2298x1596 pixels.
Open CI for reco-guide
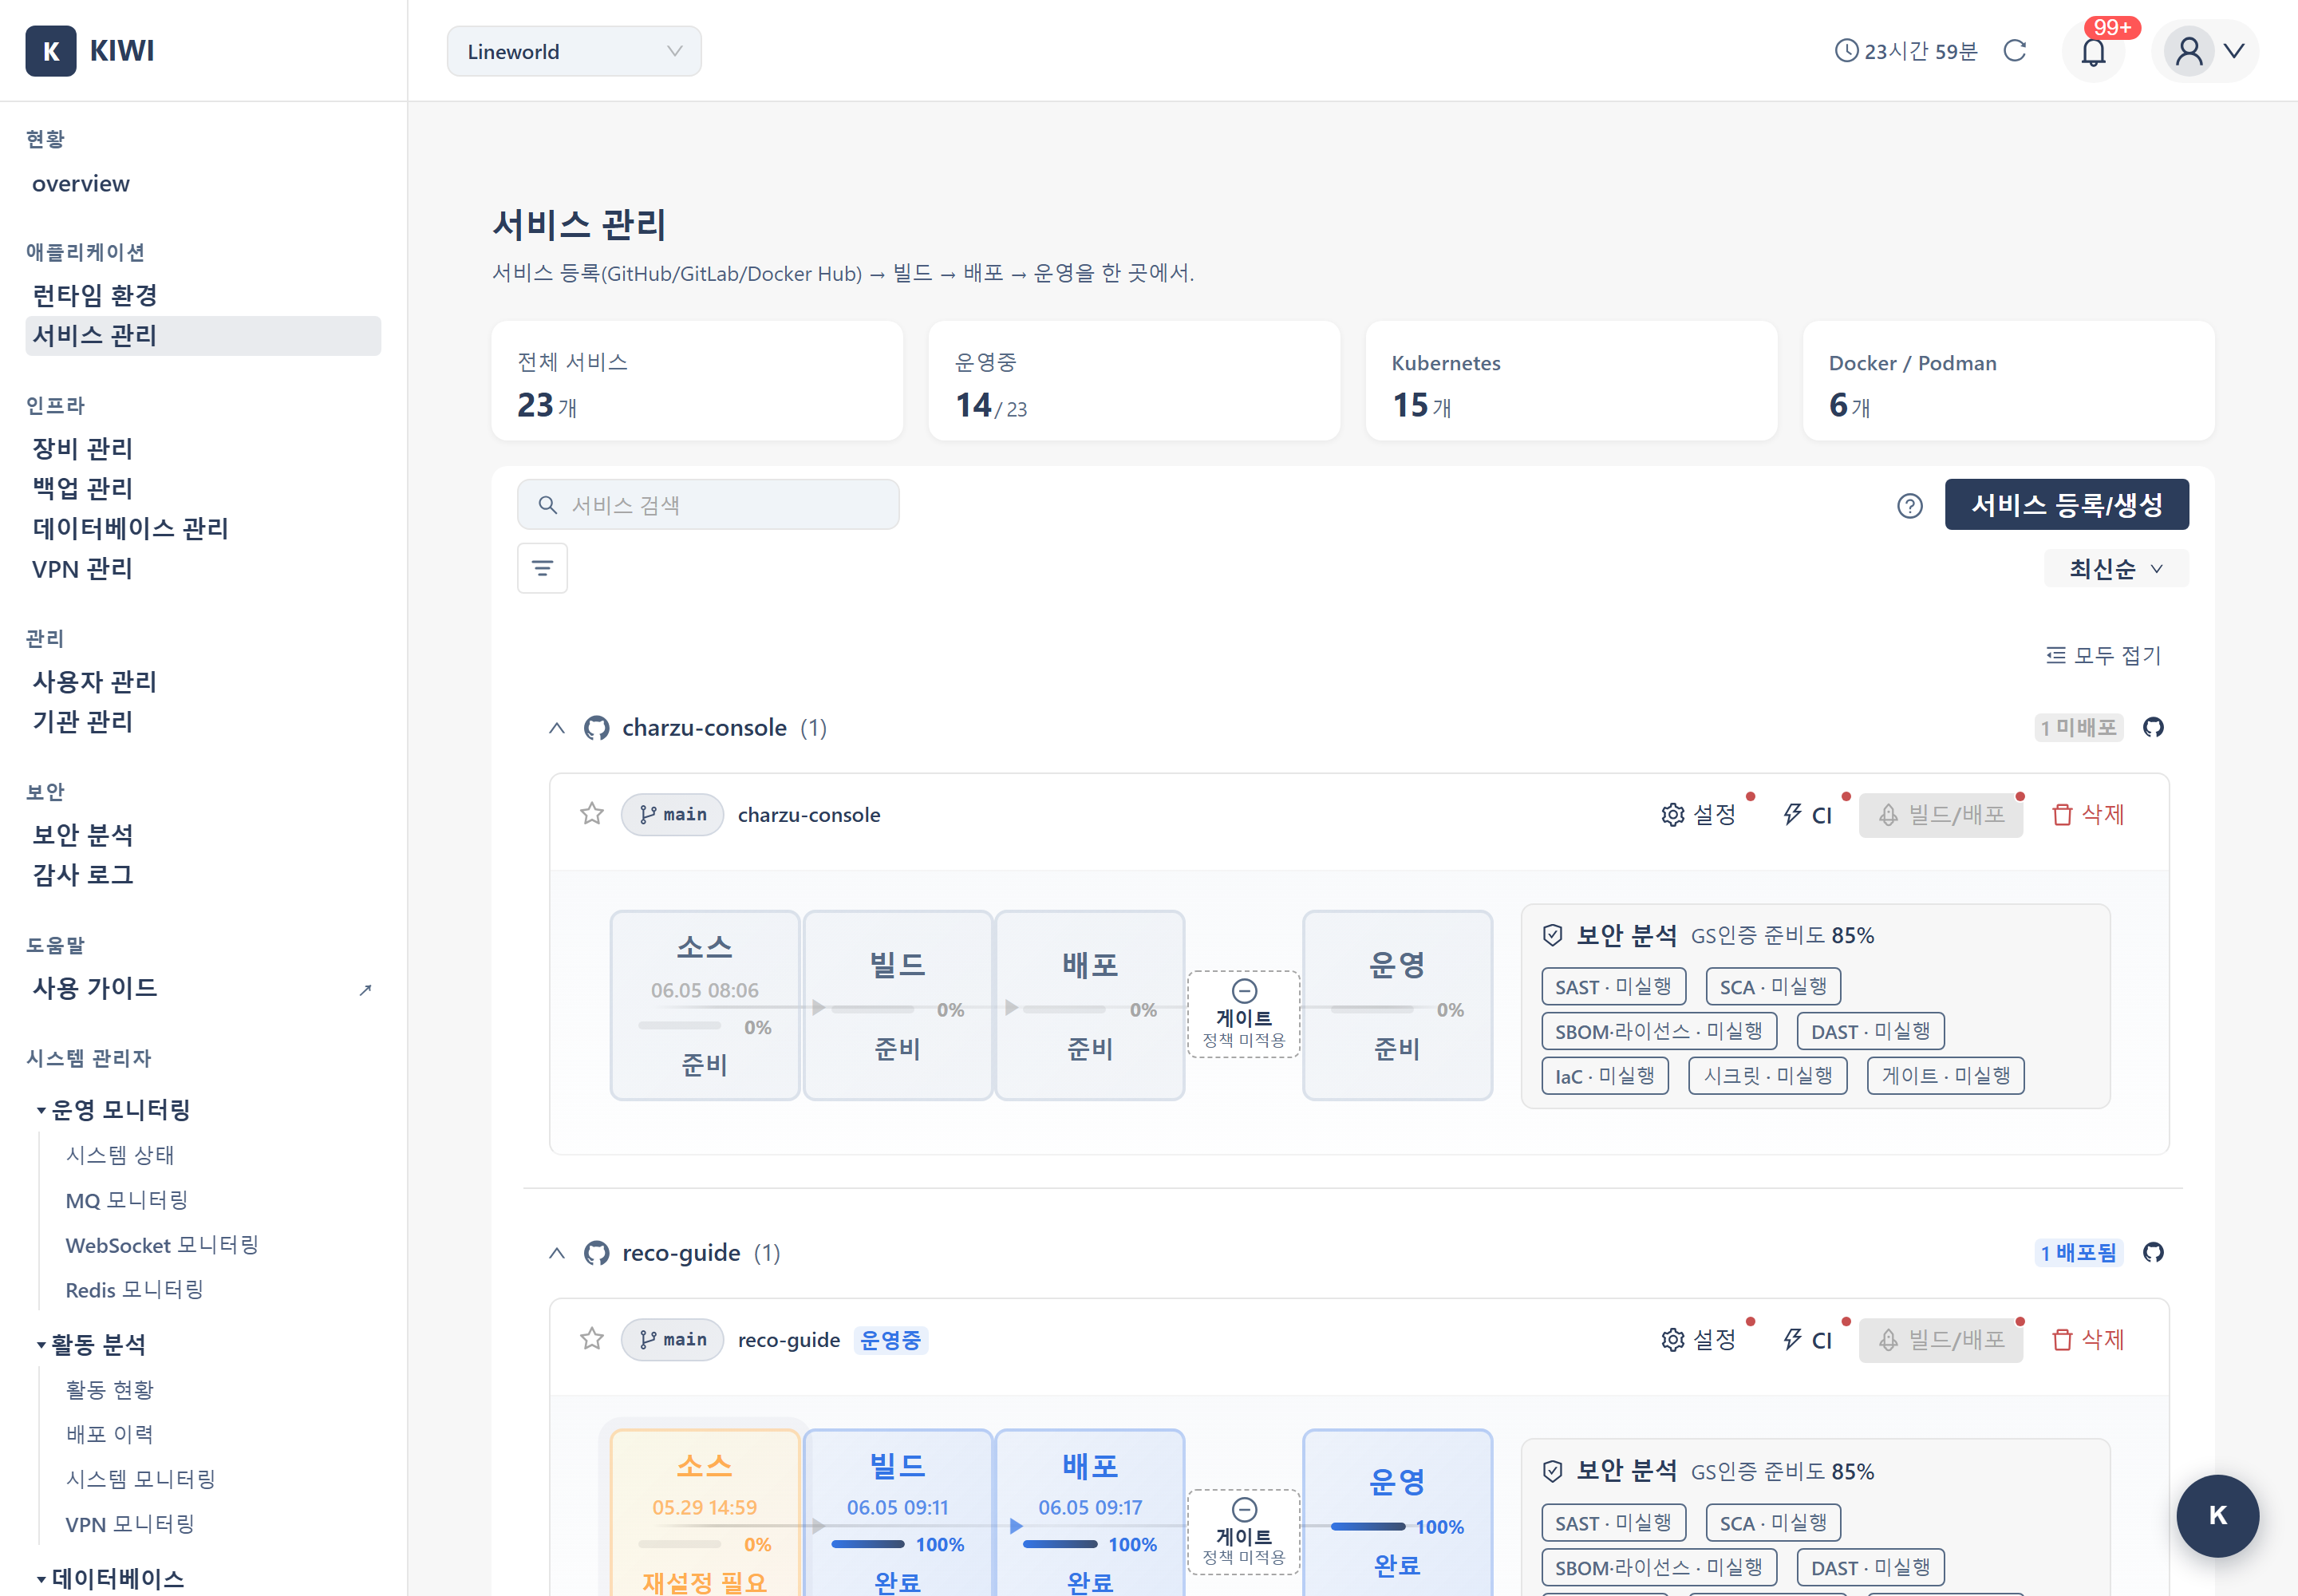[1808, 1339]
